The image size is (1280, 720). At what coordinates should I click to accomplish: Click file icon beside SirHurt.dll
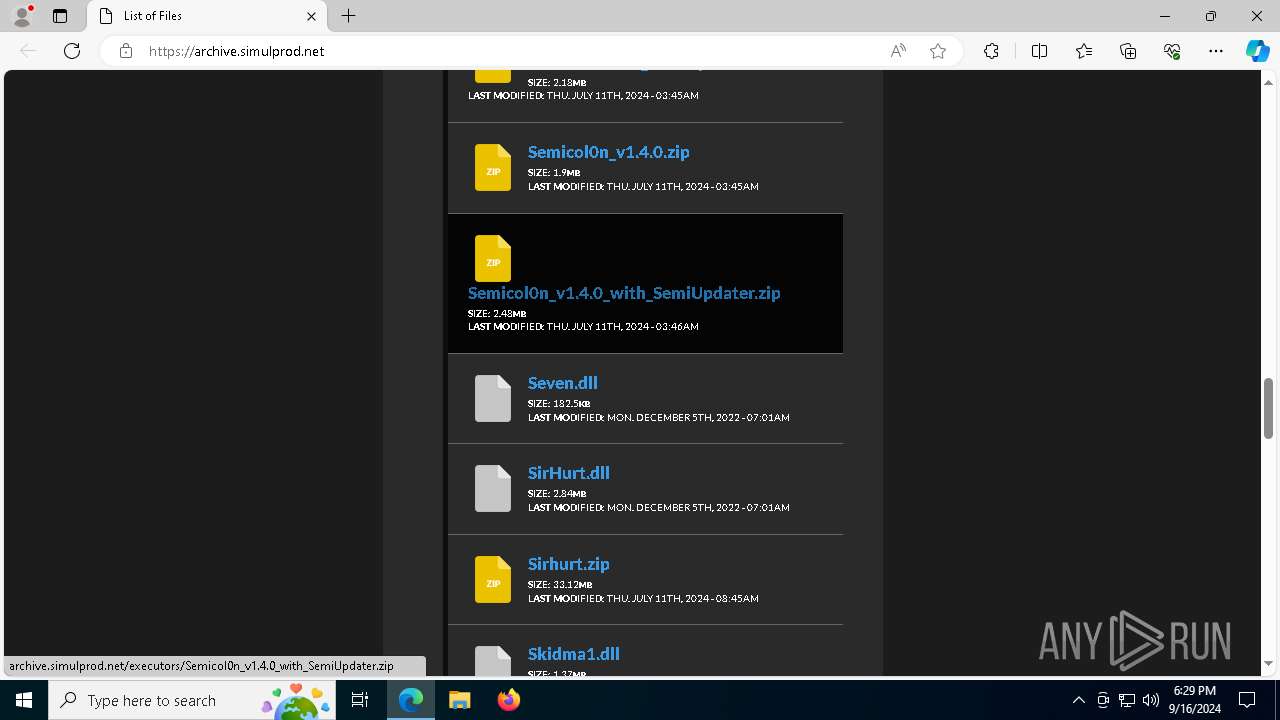point(493,488)
